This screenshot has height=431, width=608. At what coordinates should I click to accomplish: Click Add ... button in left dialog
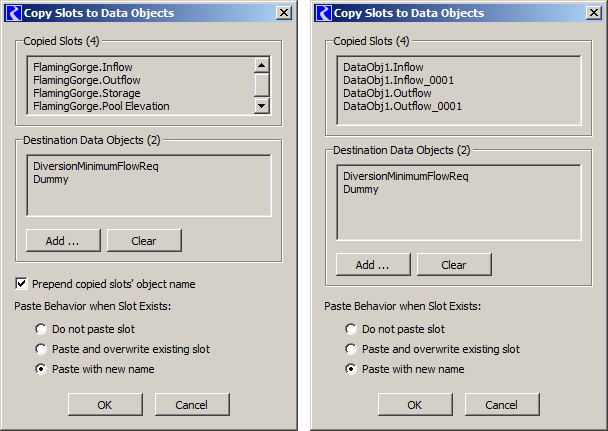pos(63,241)
